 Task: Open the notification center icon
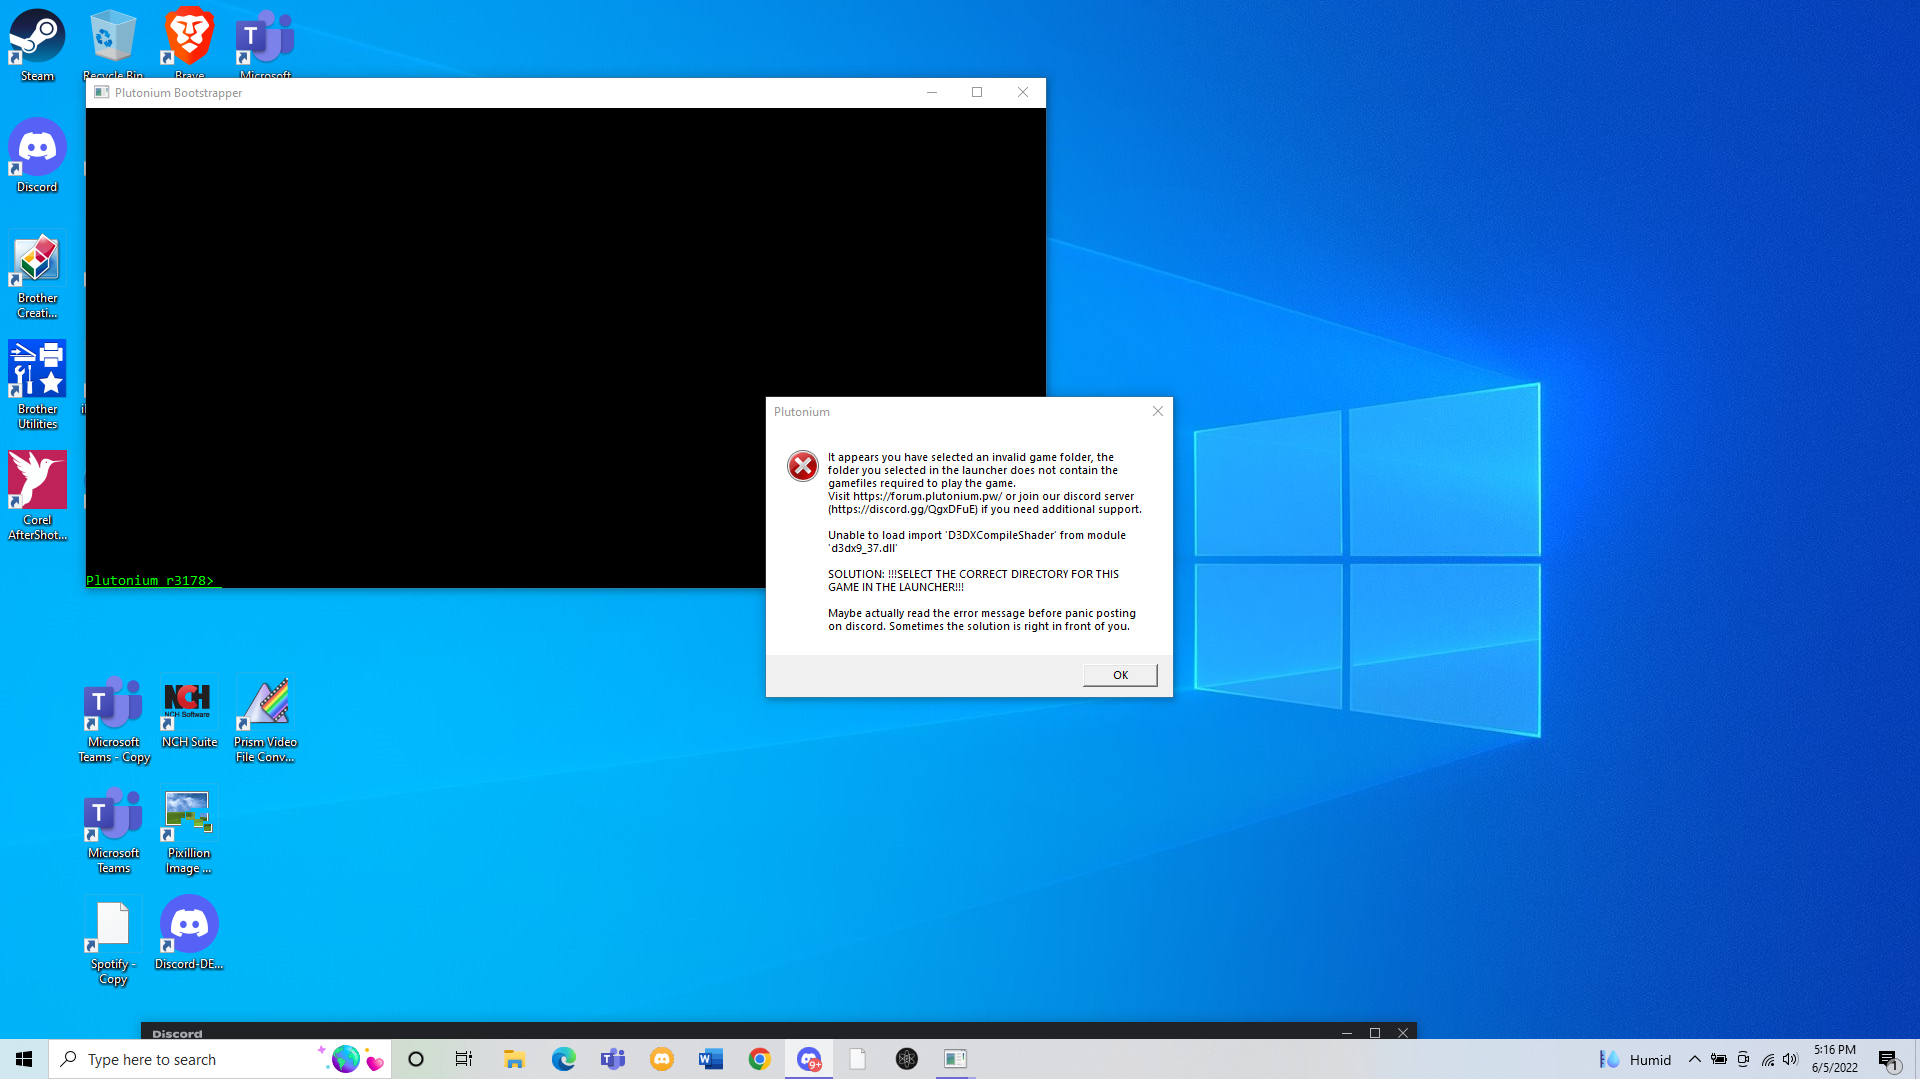[x=1888, y=1059]
